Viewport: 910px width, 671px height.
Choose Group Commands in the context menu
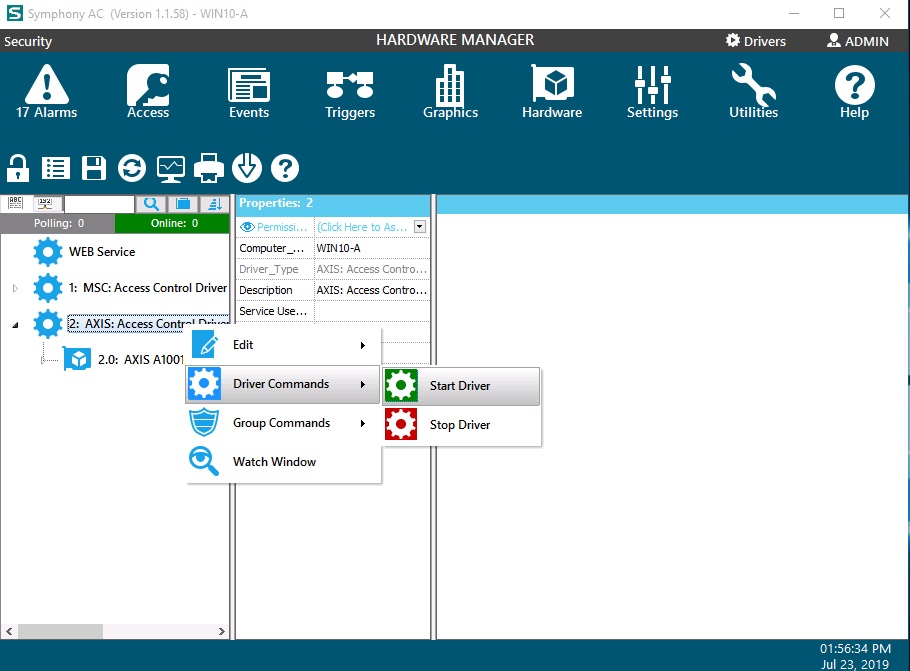coord(283,423)
